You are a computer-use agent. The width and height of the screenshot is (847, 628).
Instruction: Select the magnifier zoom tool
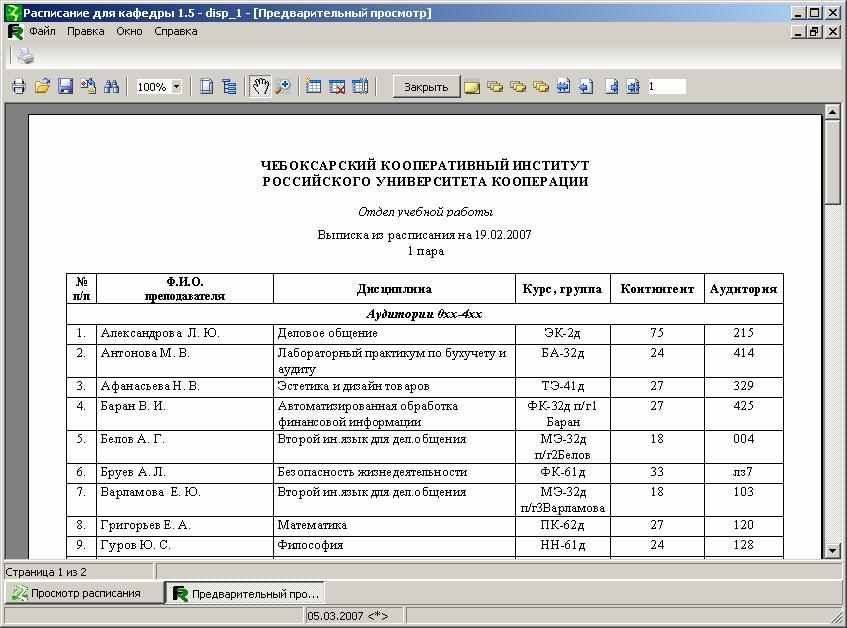click(283, 87)
